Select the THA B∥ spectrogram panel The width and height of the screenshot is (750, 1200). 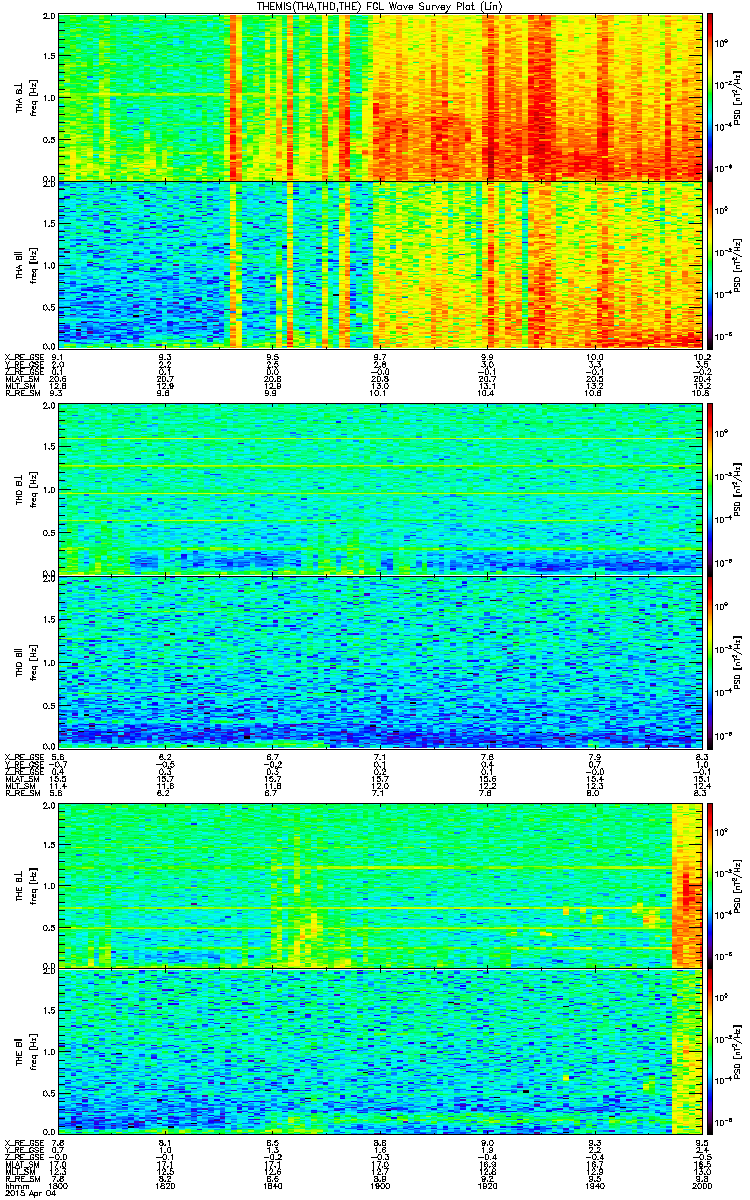coord(380,263)
